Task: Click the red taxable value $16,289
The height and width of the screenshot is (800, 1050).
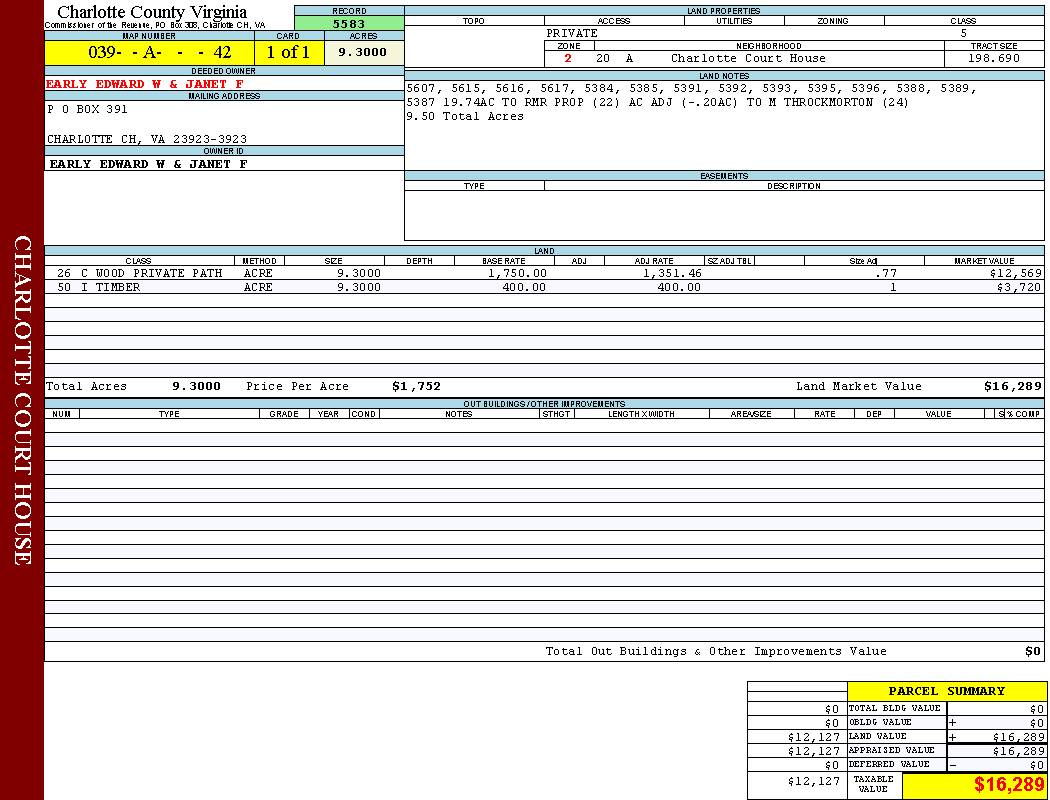Action: click(x=1008, y=785)
